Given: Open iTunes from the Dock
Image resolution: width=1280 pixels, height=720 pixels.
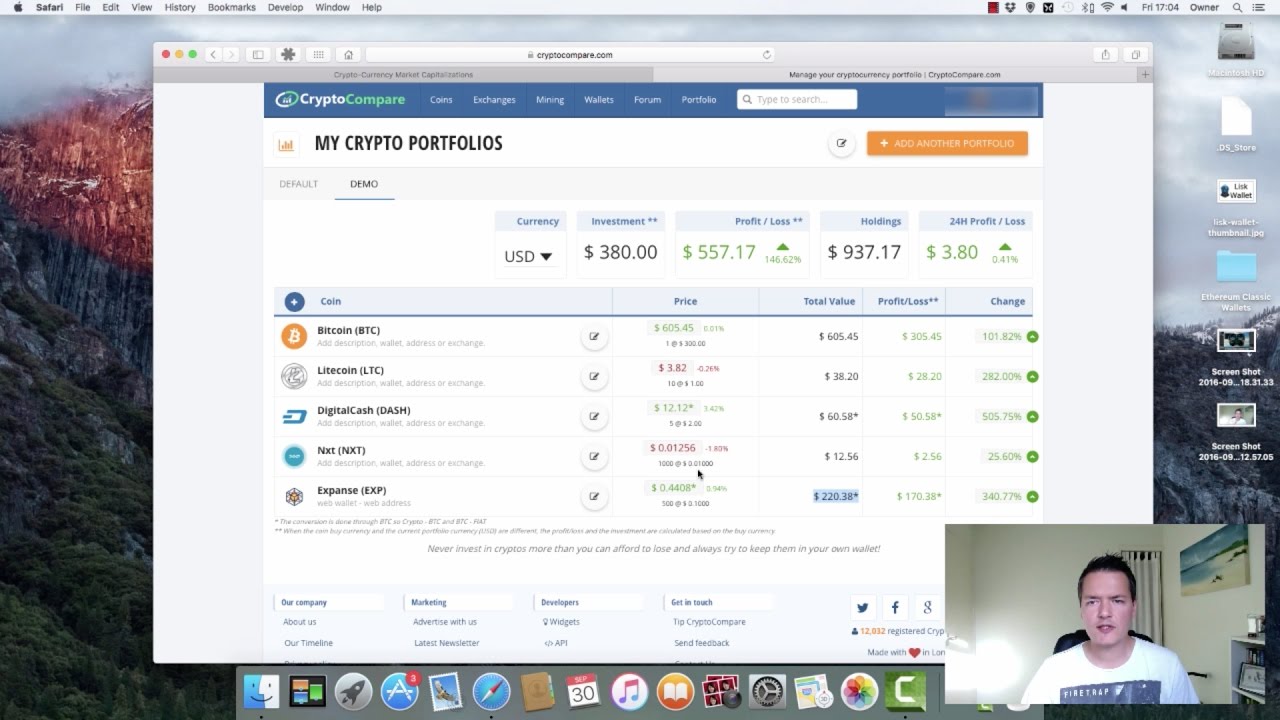Looking at the screenshot, I should pyautogui.click(x=629, y=692).
